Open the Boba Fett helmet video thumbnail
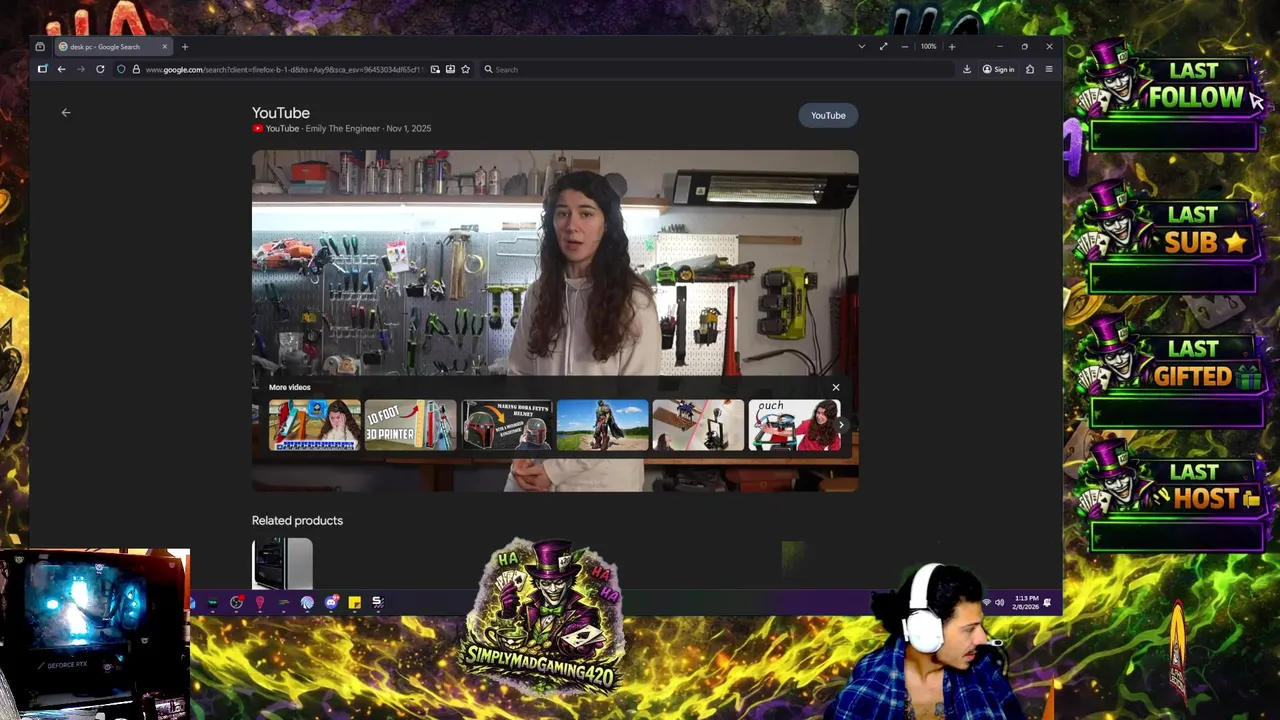This screenshot has height=720, width=1280. [507, 425]
